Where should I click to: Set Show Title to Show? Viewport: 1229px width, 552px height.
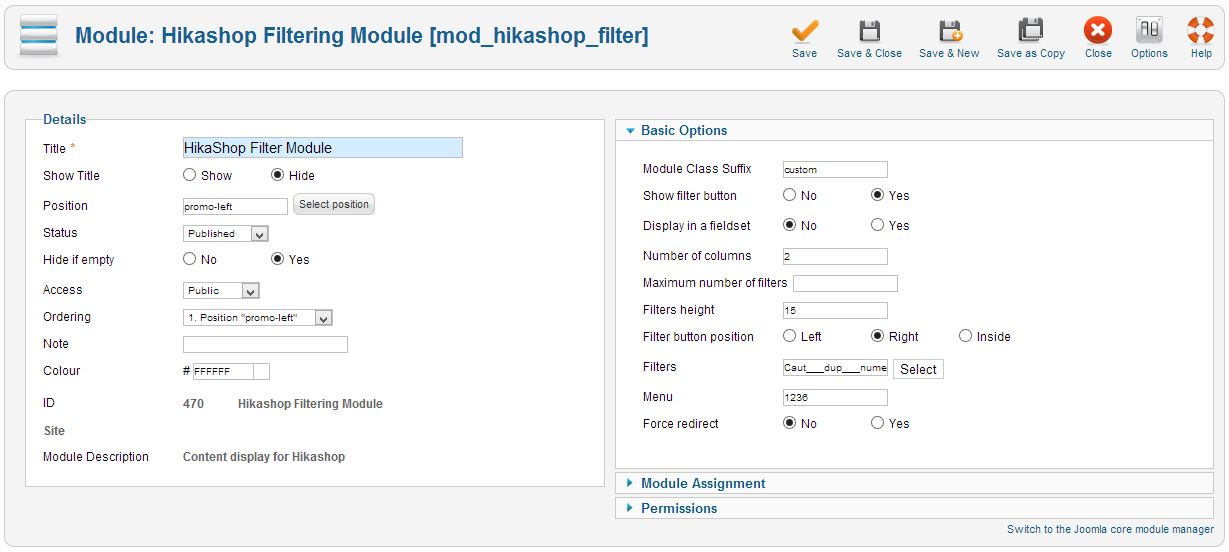click(190, 175)
